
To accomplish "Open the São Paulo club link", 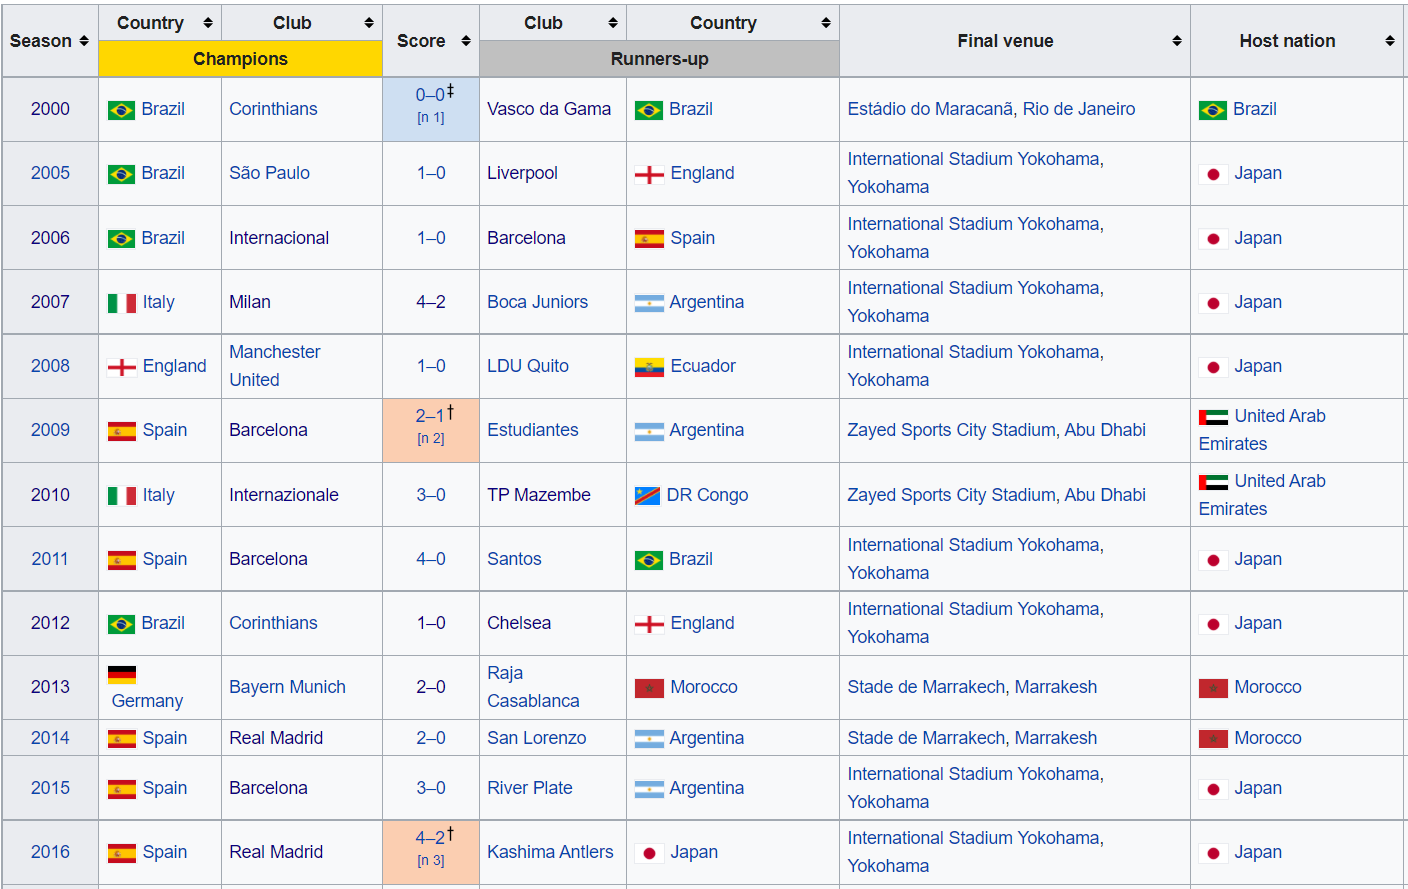I will [x=269, y=173].
